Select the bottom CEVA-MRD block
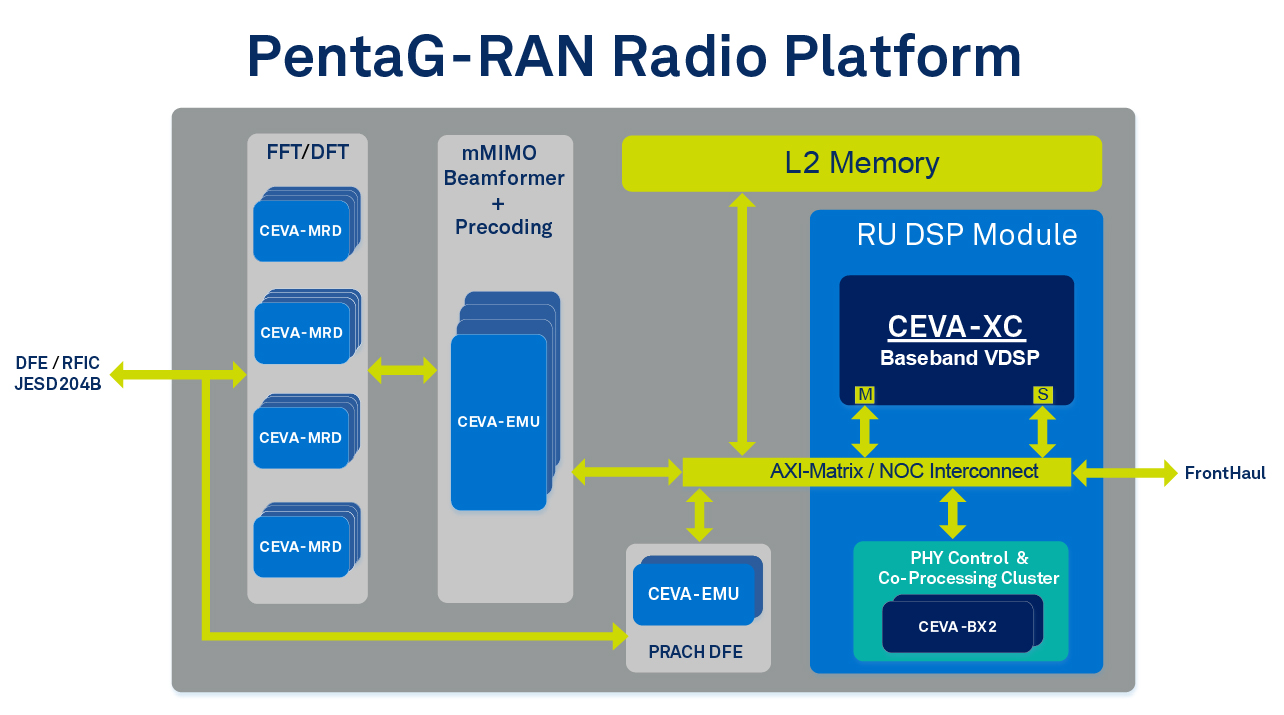This screenshot has height=715, width=1284. 301,547
